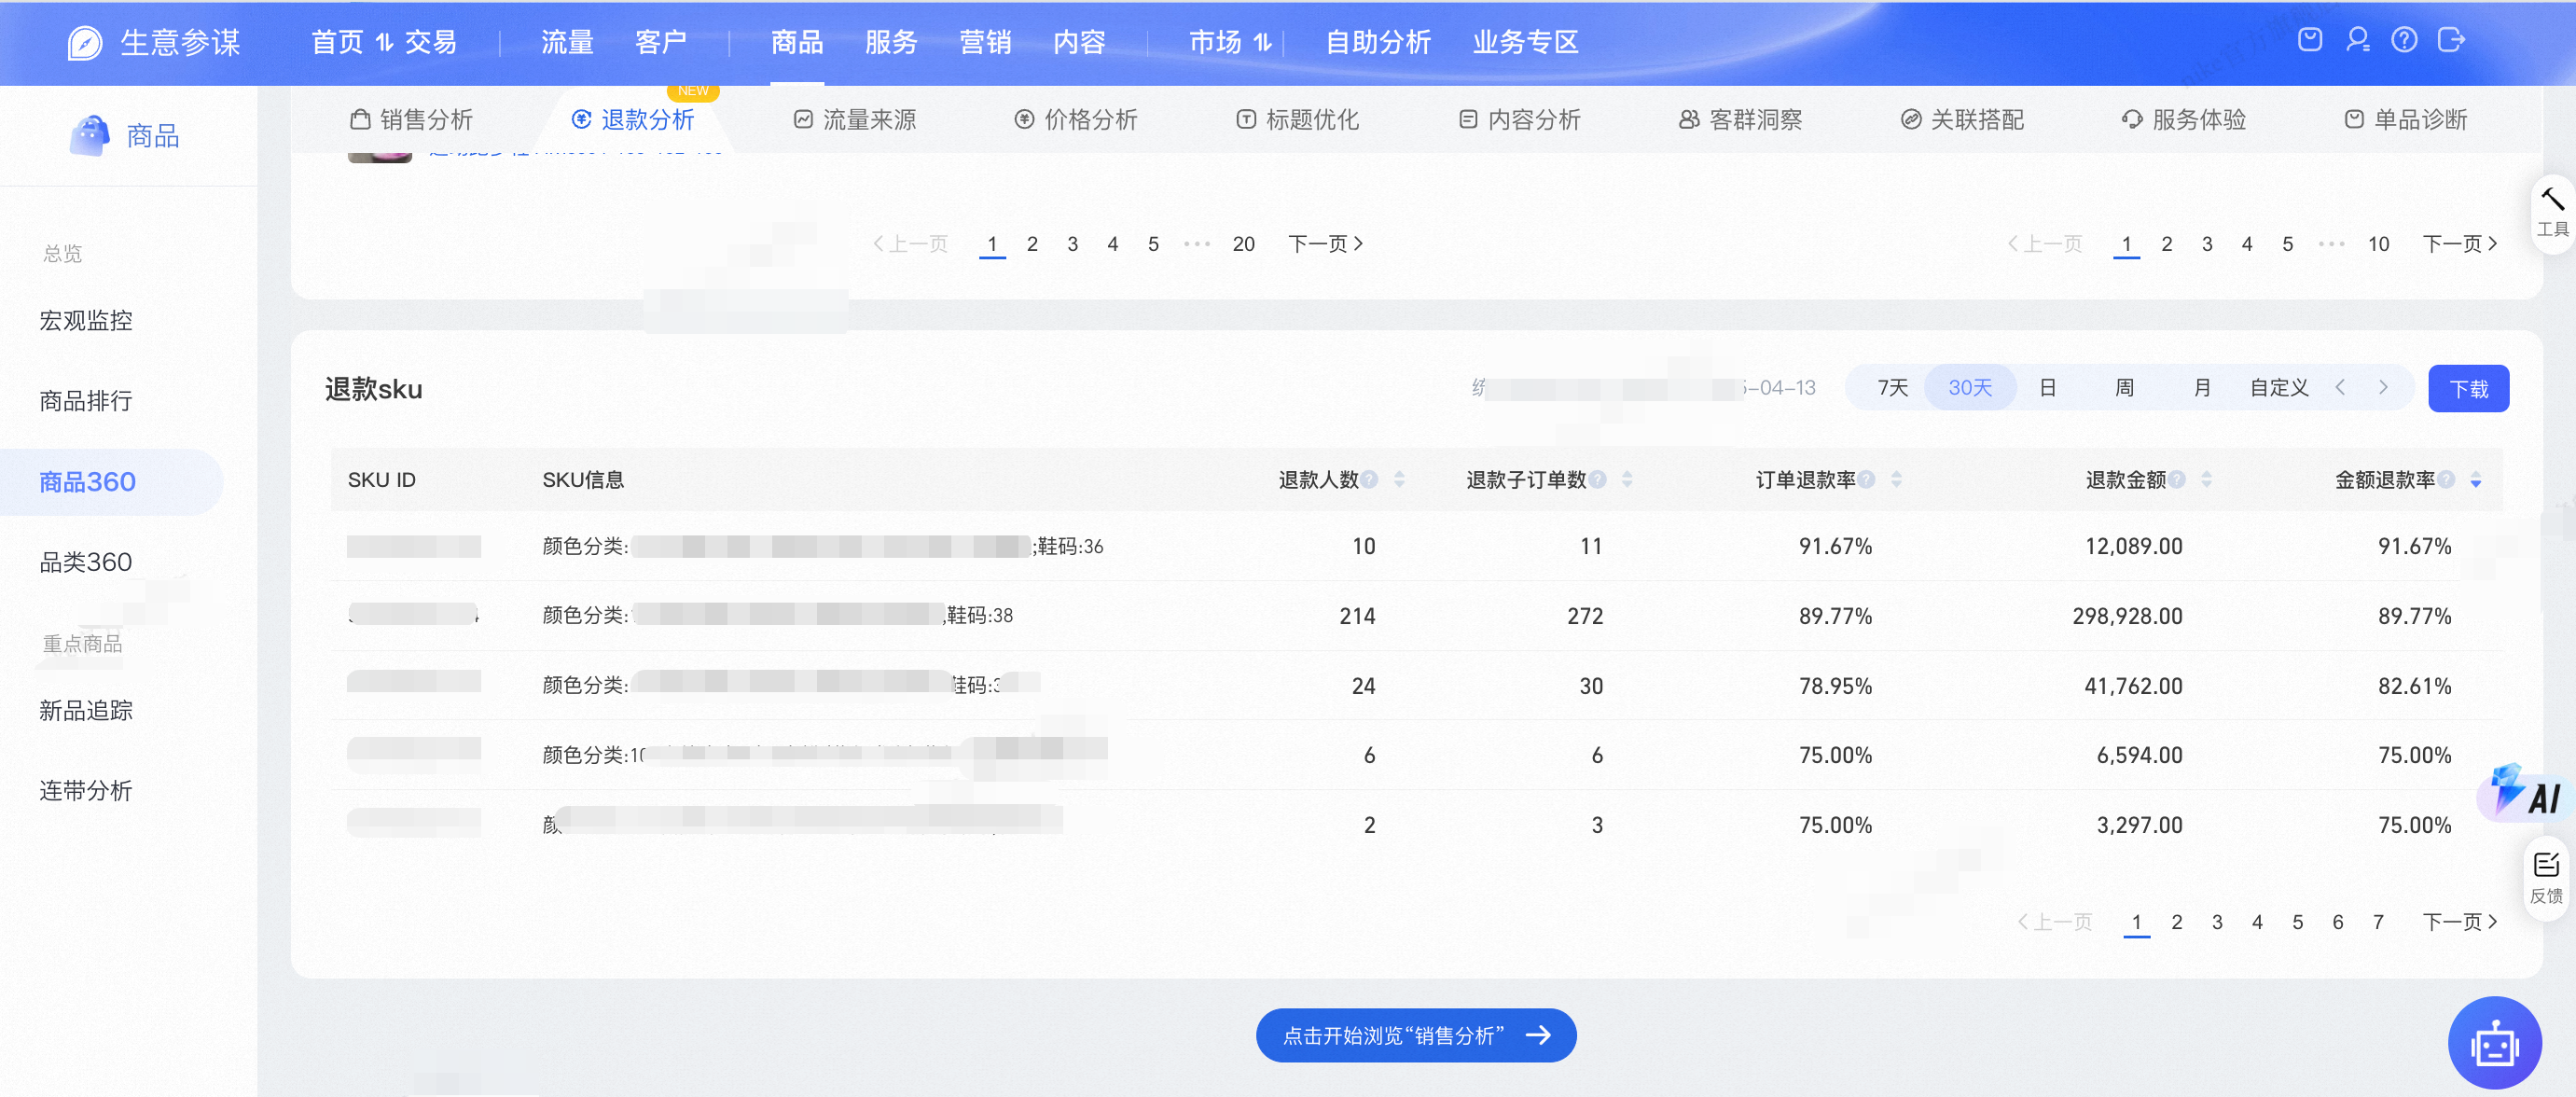Select the 月 time granularity
Viewport: 2576px width, 1097px height.
2201,388
